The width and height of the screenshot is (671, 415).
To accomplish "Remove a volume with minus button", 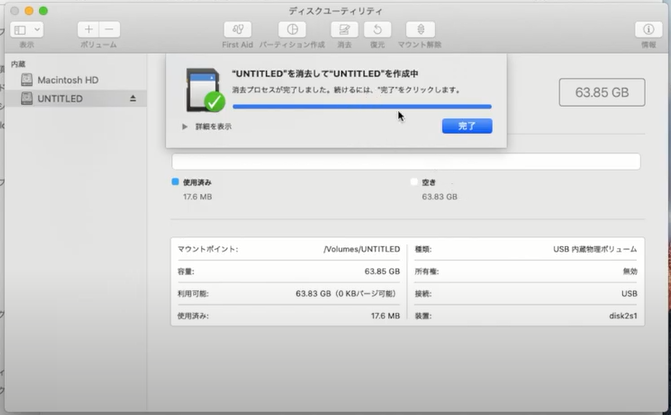I will click(x=110, y=30).
